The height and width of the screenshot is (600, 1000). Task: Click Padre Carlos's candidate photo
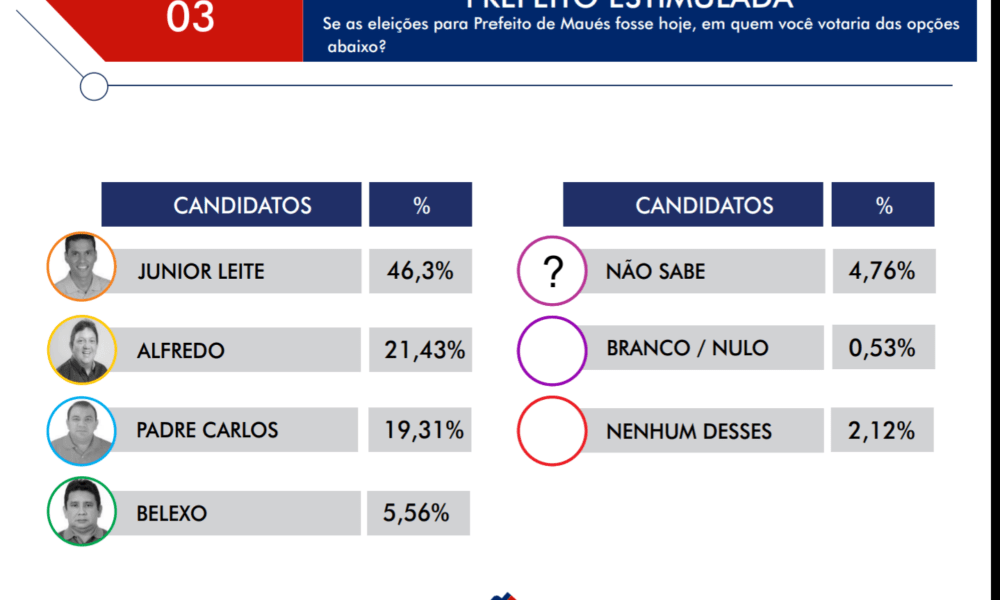click(82, 431)
